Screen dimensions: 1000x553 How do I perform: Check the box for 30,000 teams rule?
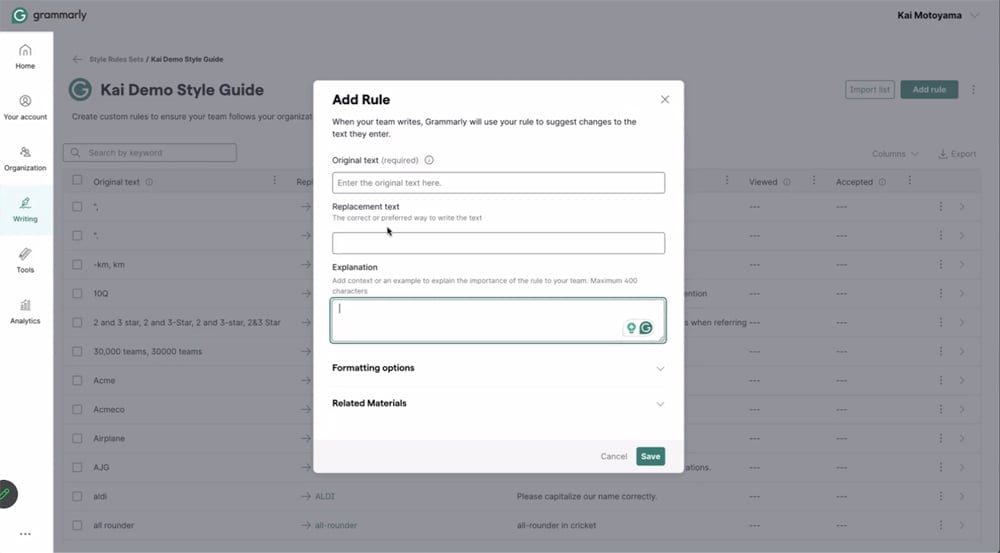(x=77, y=351)
